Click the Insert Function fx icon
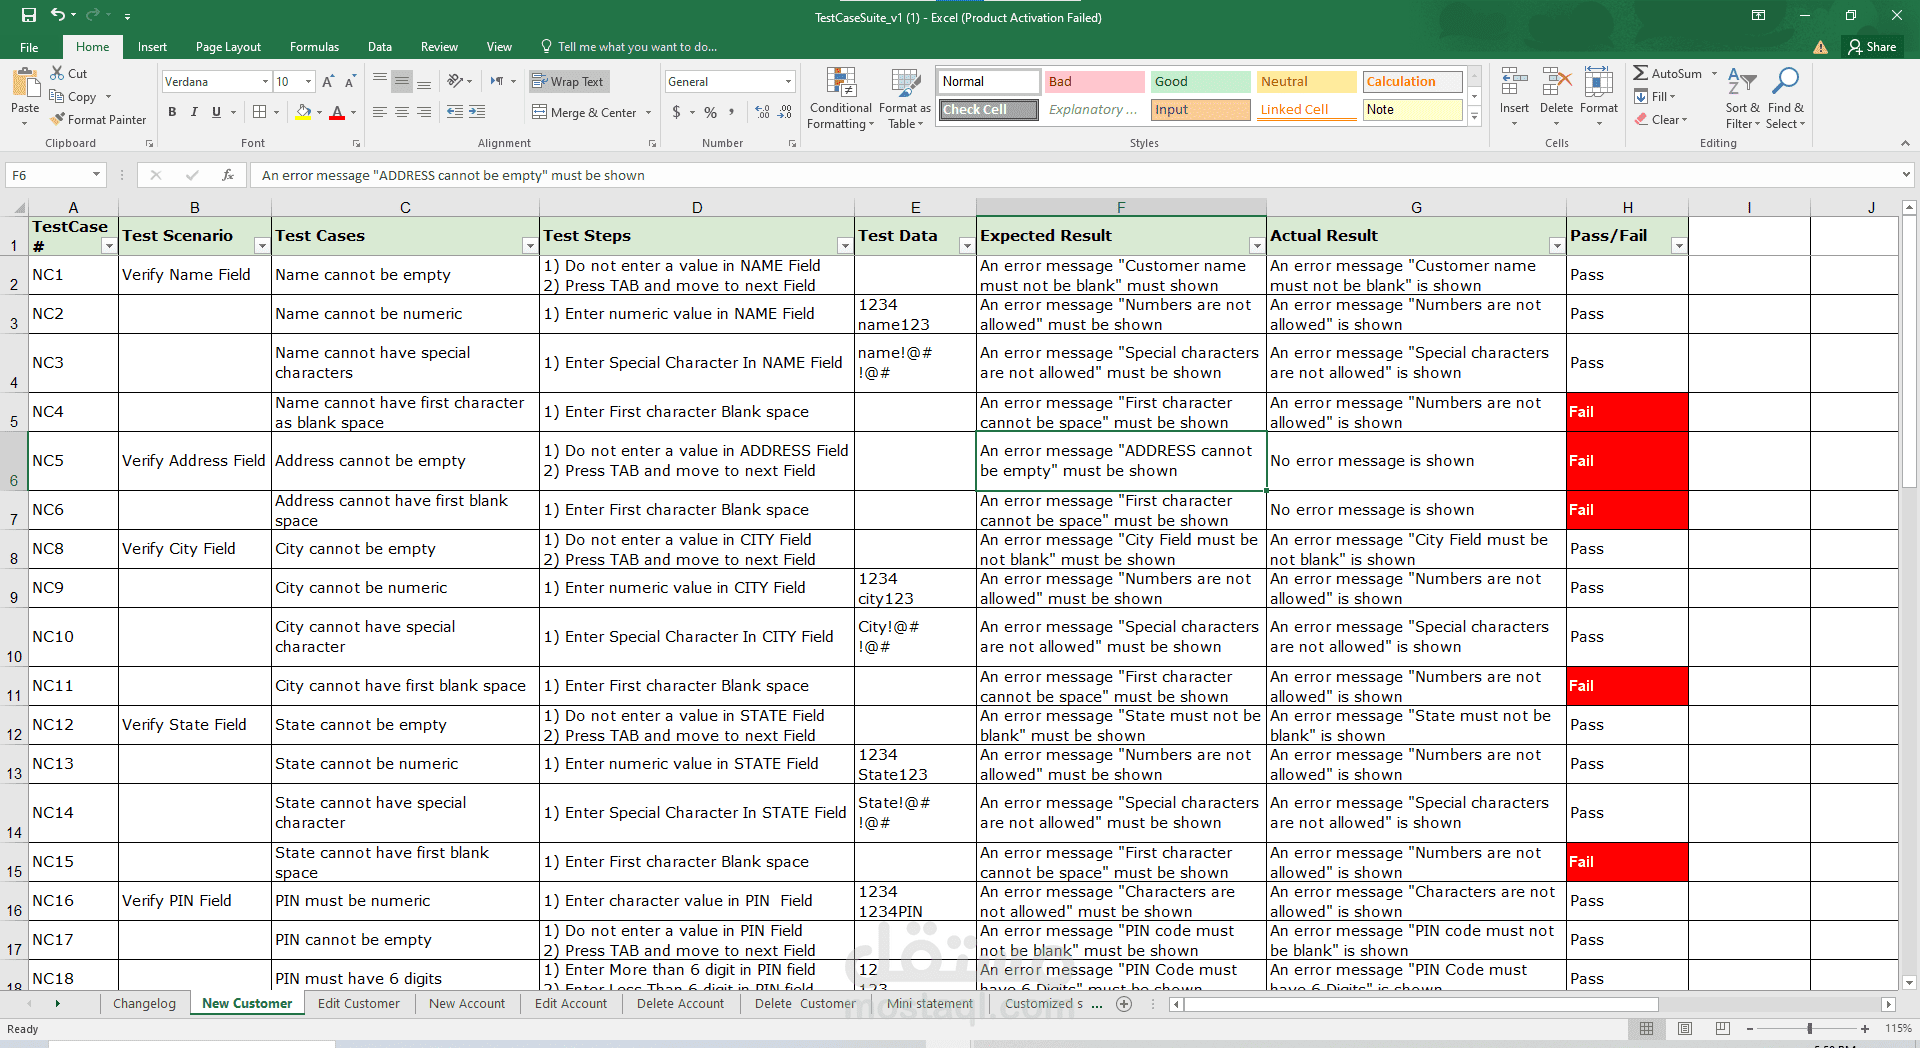 click(228, 175)
